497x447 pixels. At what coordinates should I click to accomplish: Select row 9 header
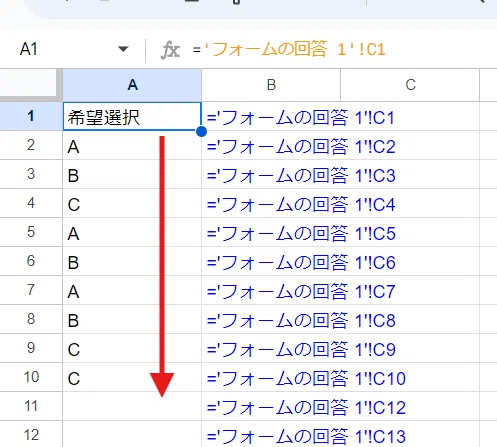click(31, 348)
